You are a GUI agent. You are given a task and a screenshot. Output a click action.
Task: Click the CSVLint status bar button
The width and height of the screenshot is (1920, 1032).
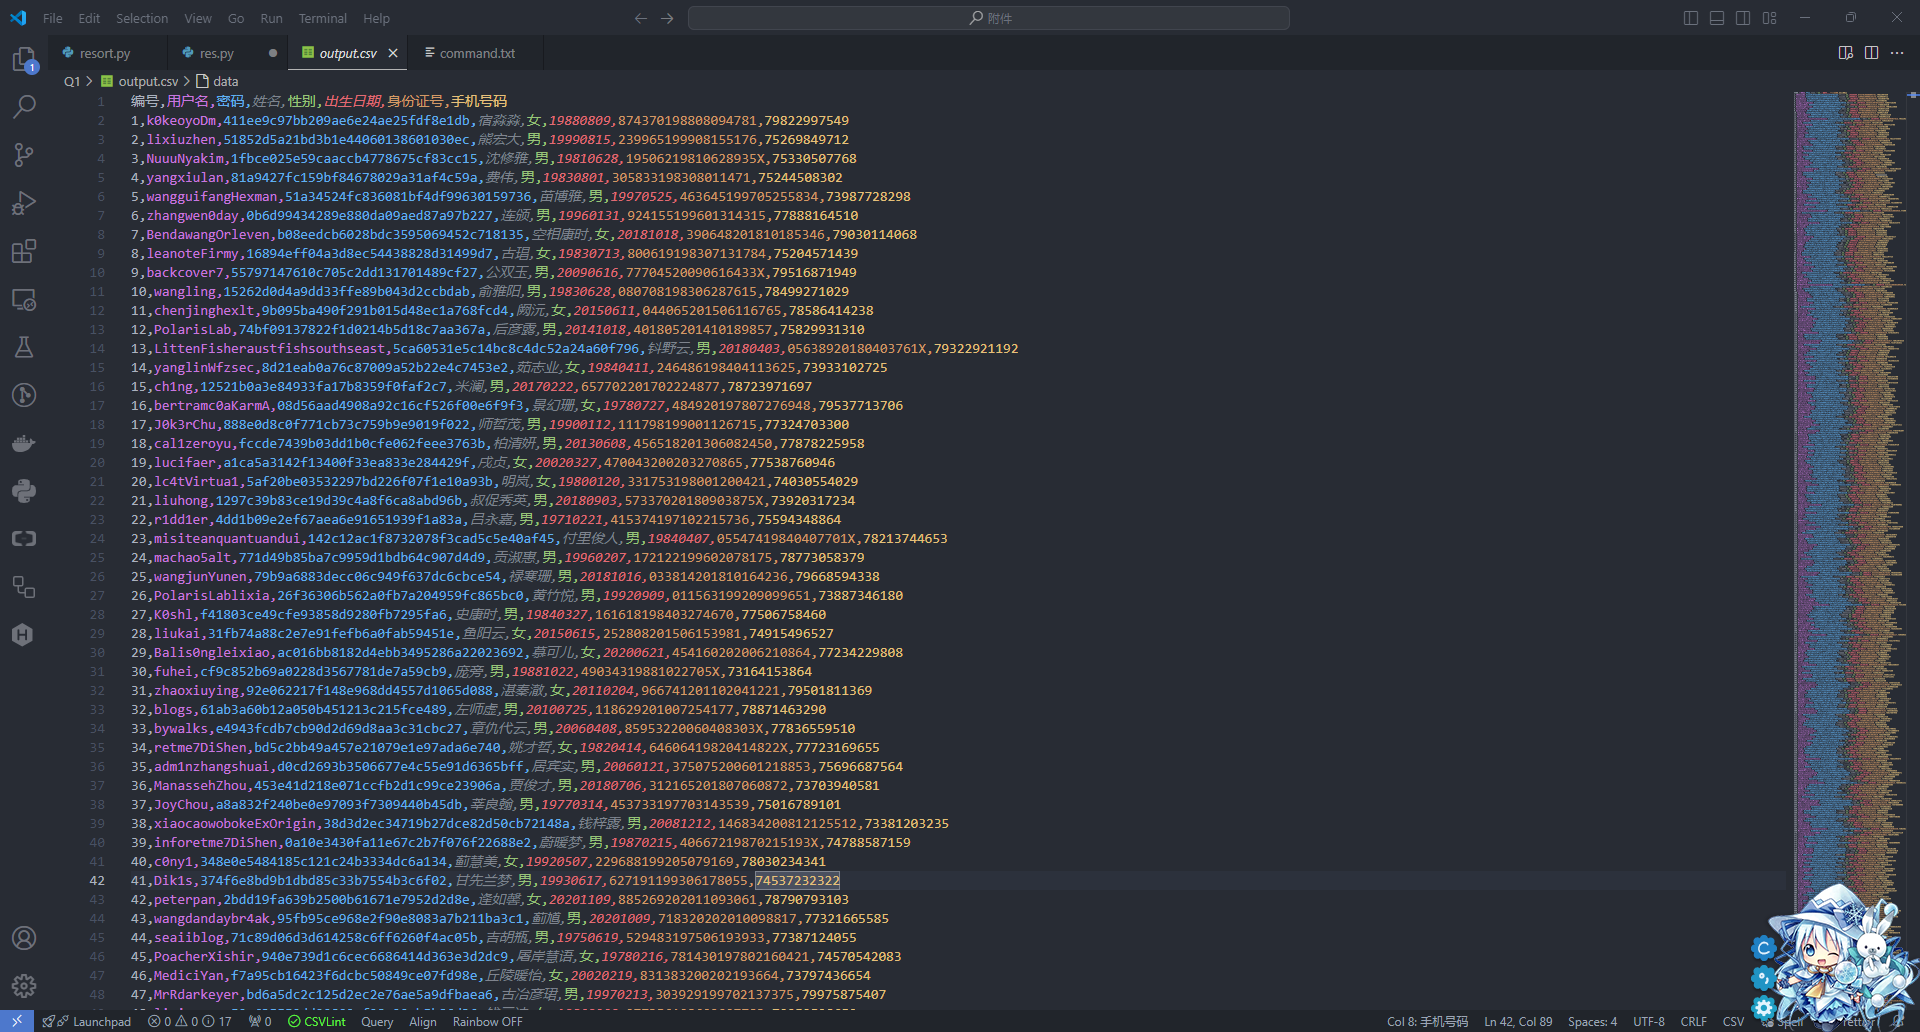pyautogui.click(x=317, y=1021)
